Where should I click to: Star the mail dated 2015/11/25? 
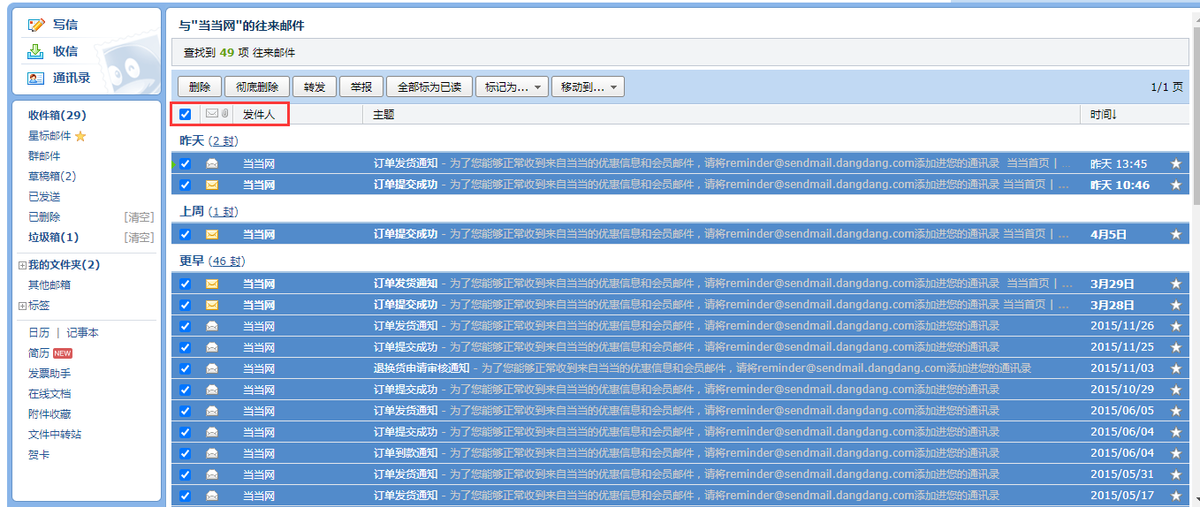(x=1176, y=347)
